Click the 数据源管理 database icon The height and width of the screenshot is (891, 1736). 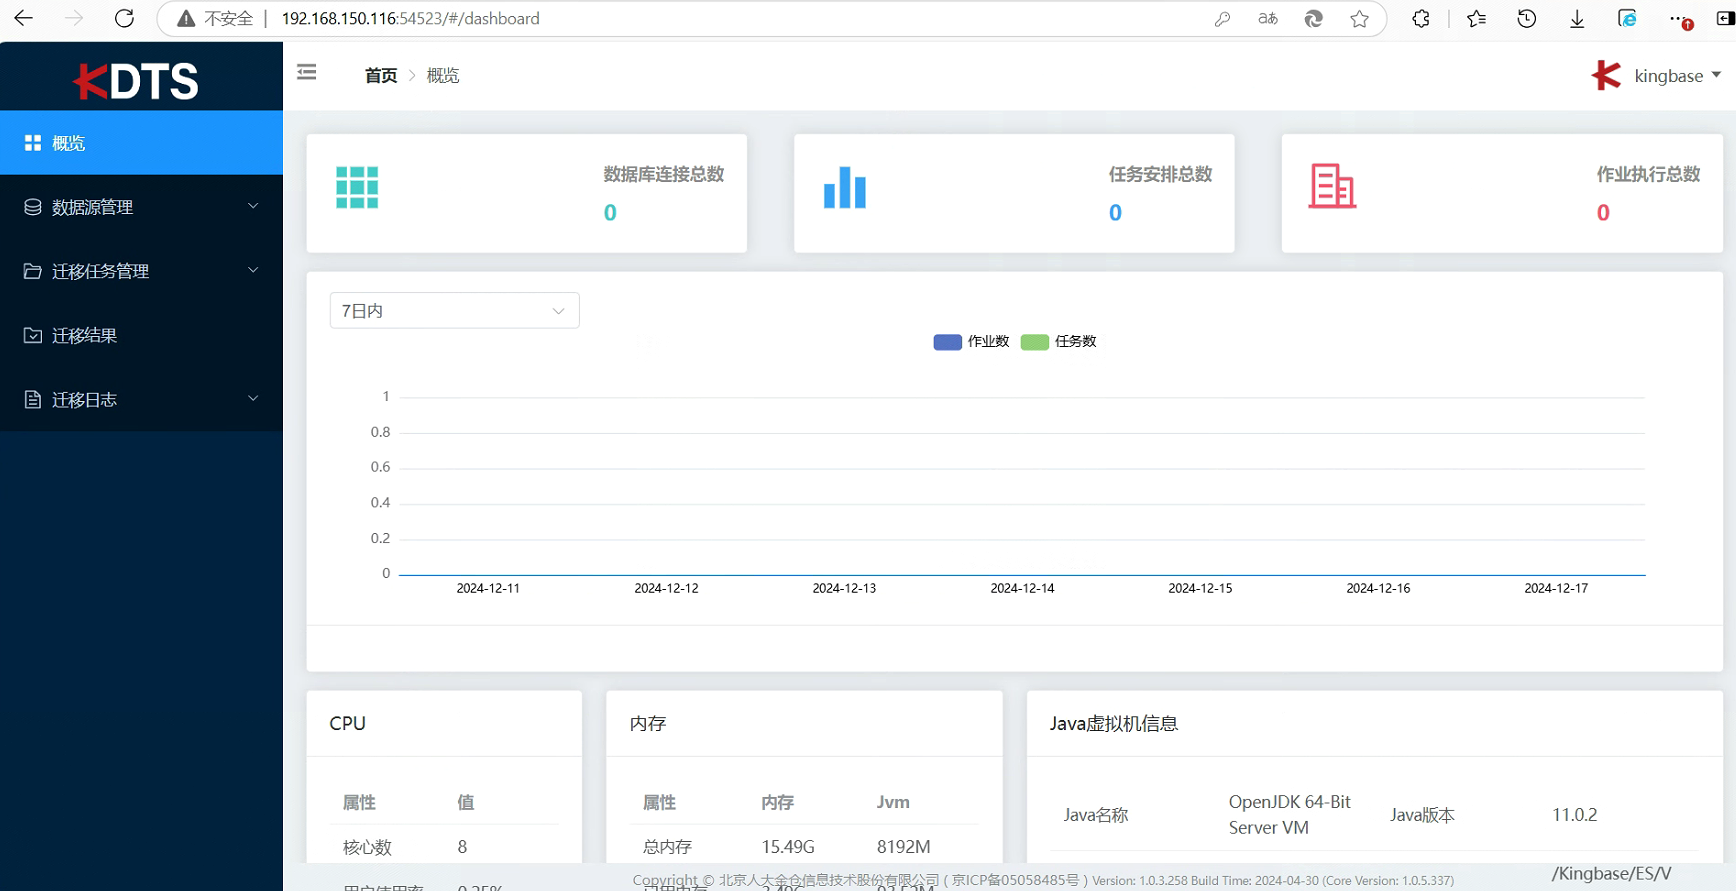click(33, 207)
